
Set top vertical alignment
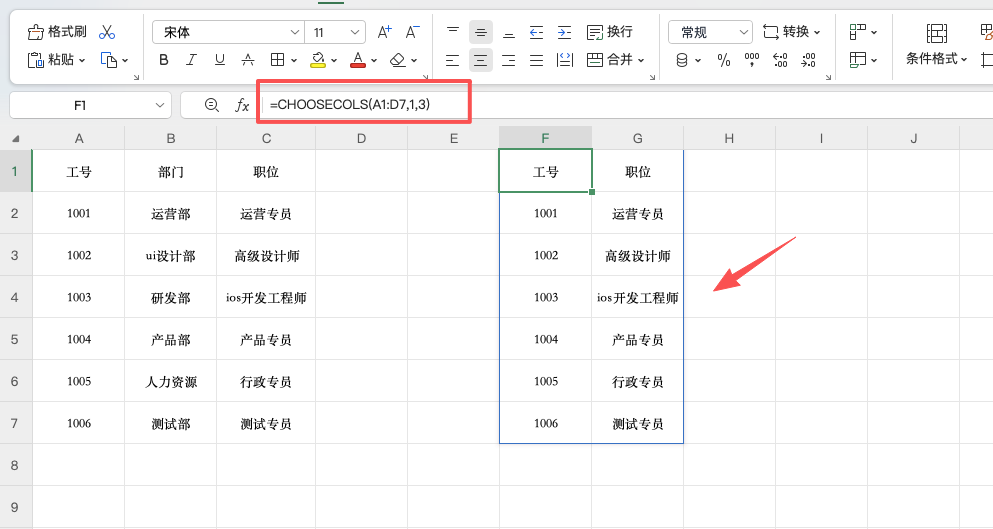(453, 32)
